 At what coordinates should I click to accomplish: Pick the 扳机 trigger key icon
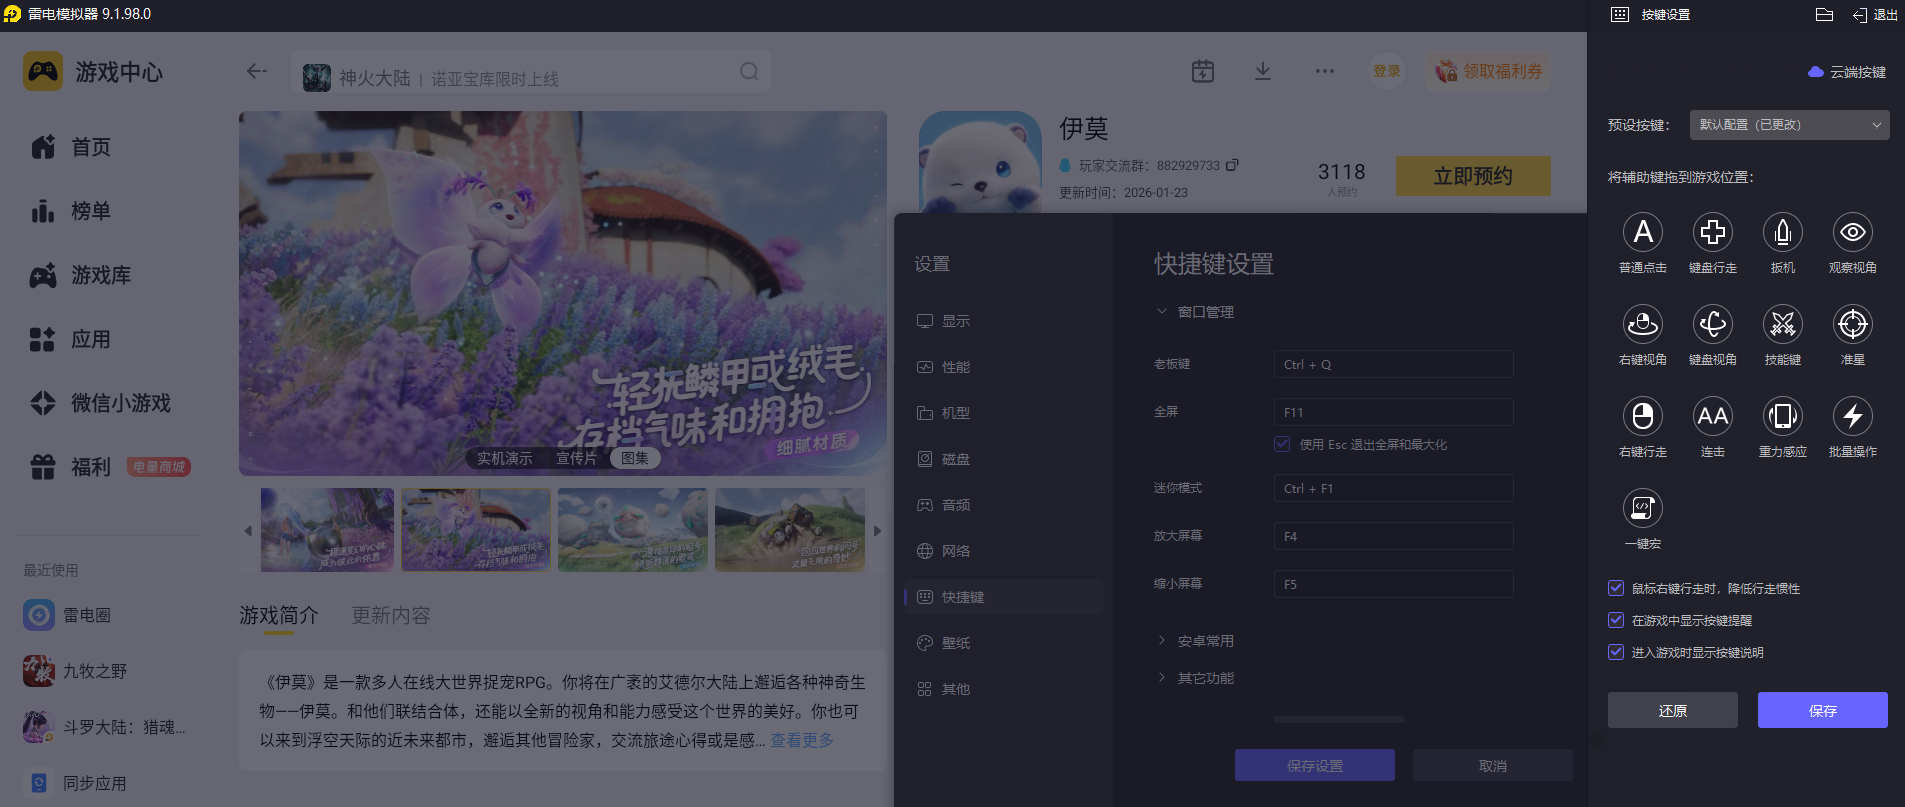pyautogui.click(x=1782, y=232)
